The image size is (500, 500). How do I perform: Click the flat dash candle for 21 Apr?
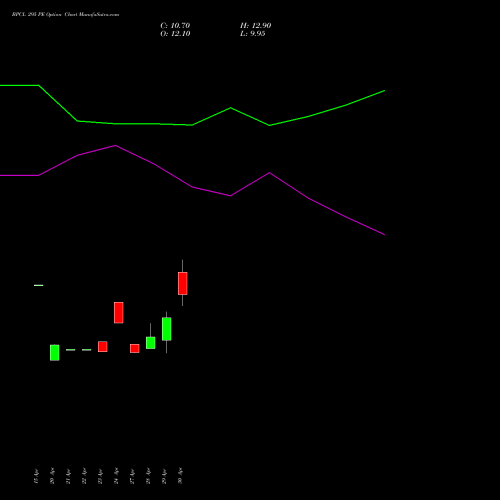[71, 350]
